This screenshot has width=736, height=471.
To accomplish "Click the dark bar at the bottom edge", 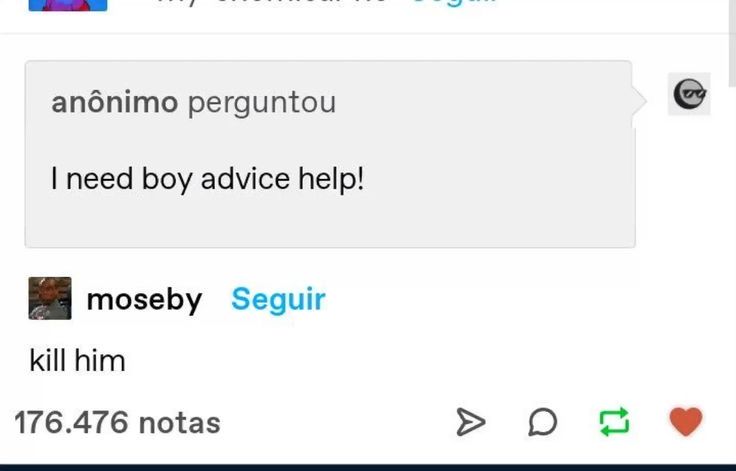I will point(368,467).
